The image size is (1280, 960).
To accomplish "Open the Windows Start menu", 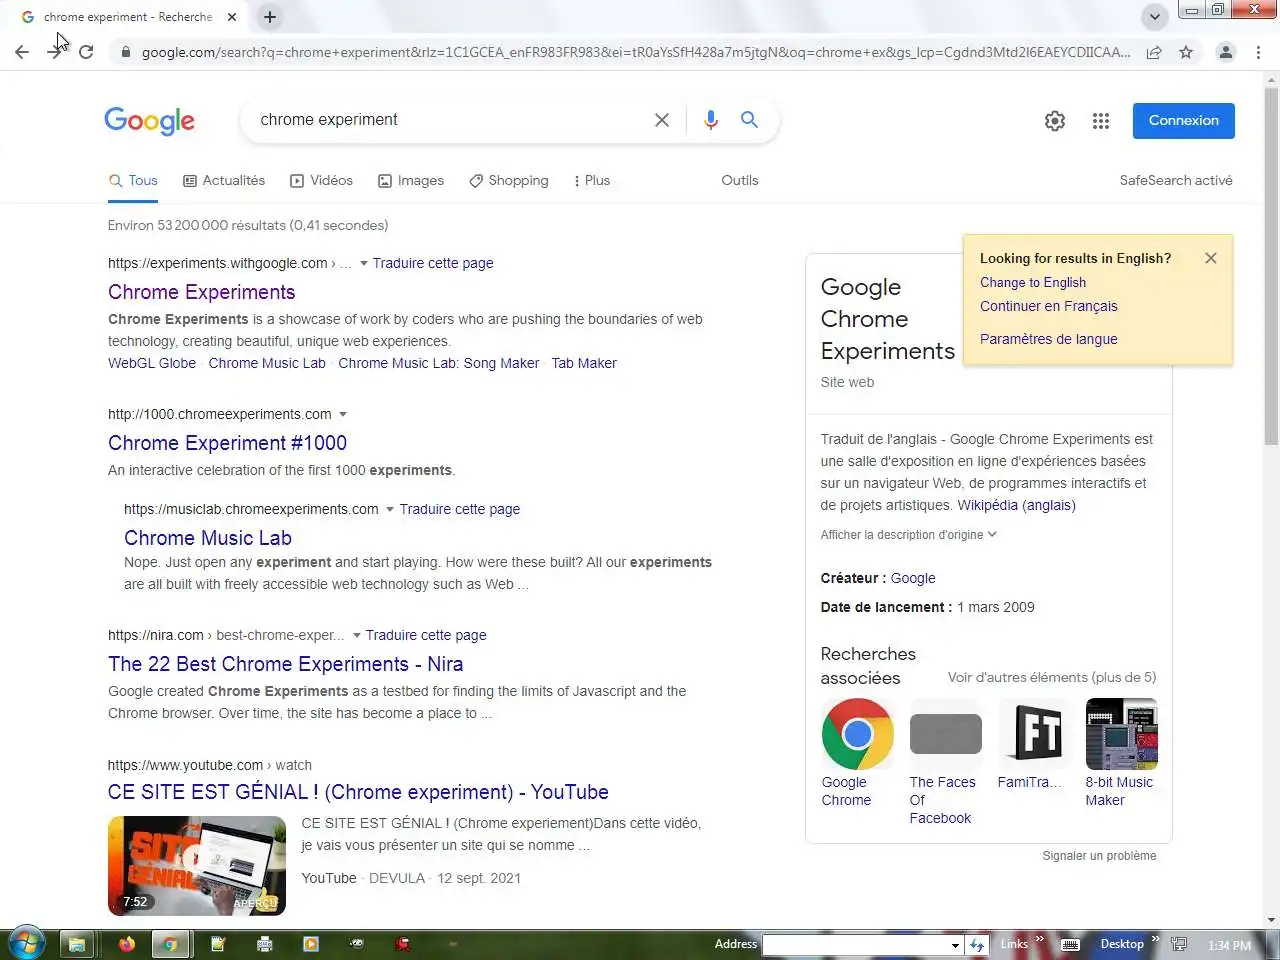I will [x=26, y=944].
